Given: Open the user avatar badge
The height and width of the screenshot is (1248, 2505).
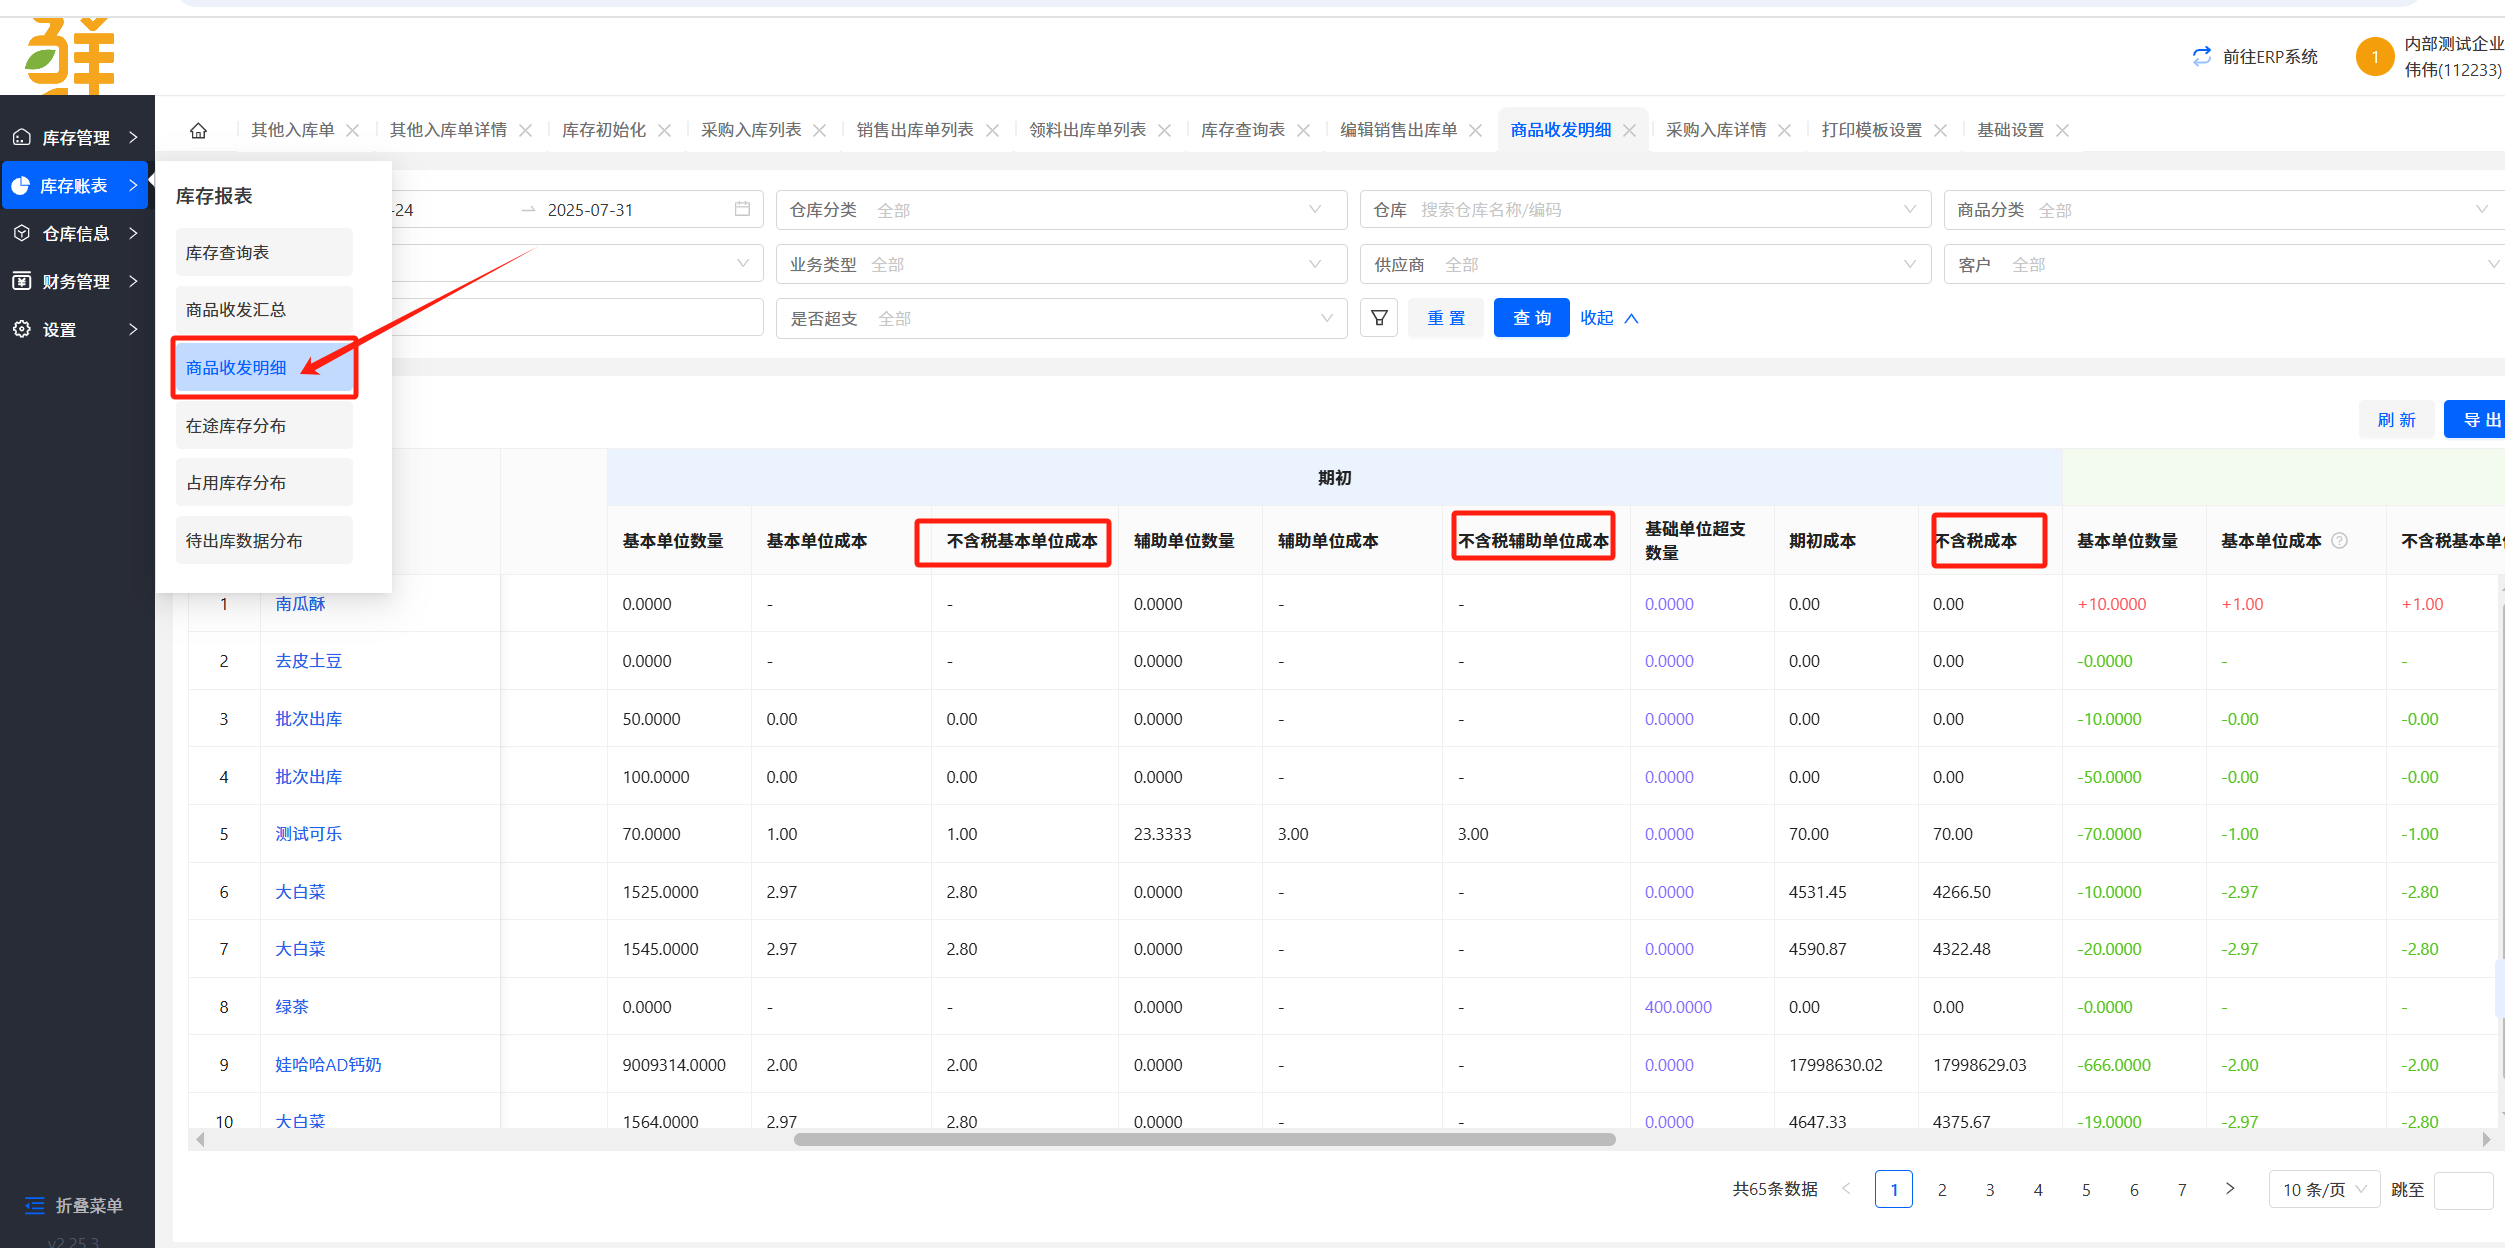Looking at the screenshot, I should pos(2374,57).
